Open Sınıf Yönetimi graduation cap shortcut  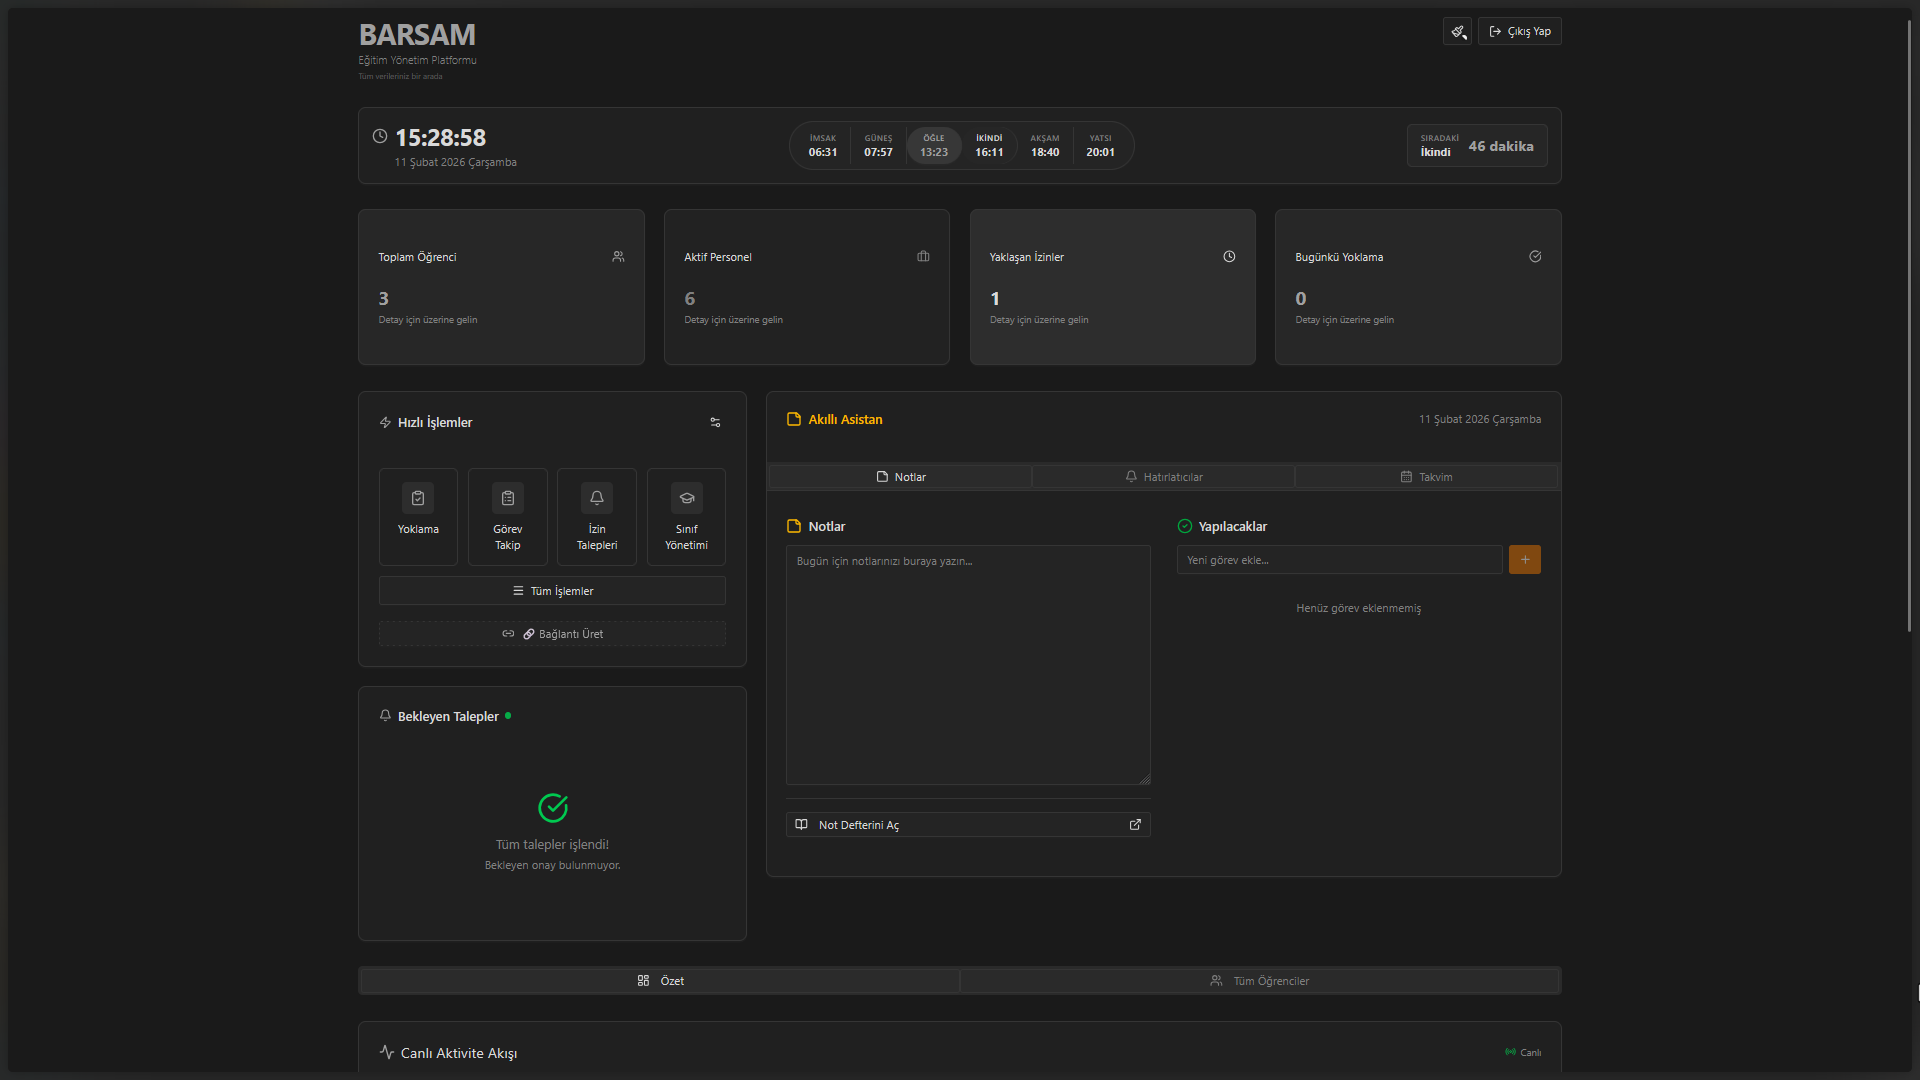(686, 516)
